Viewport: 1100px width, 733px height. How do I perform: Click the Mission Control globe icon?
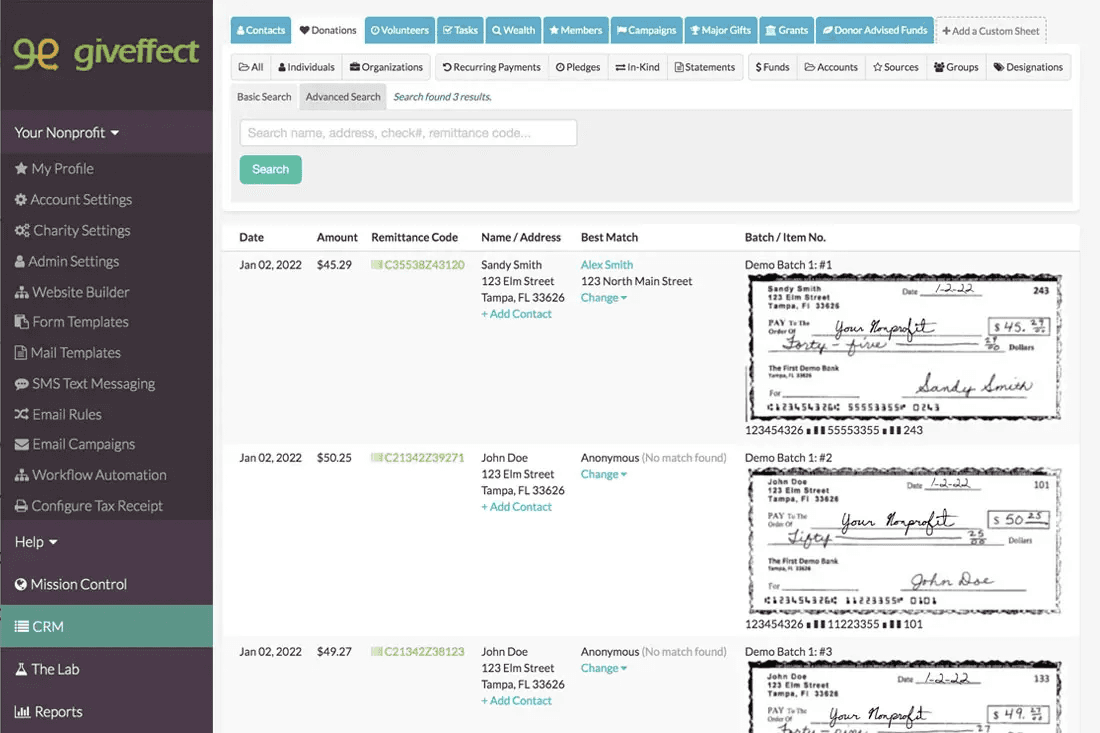(22, 584)
